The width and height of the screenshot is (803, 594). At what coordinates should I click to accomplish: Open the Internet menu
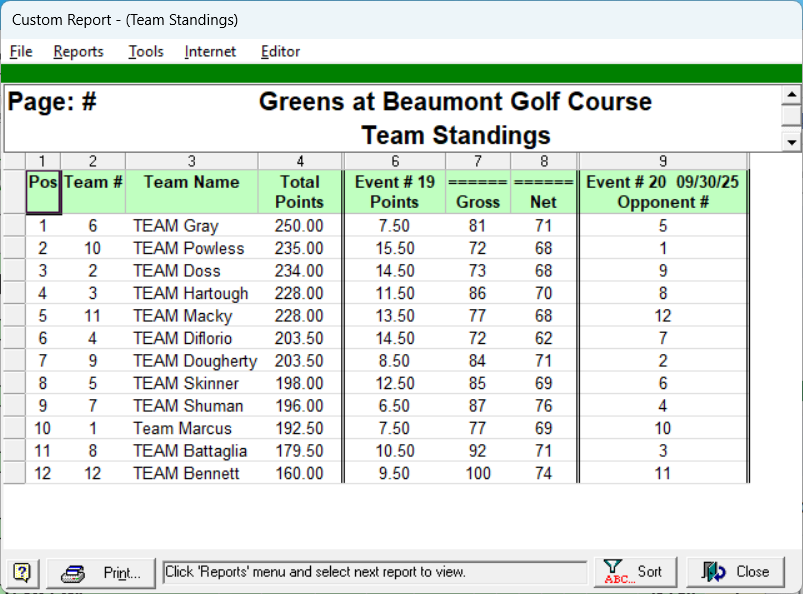pyautogui.click(x=210, y=52)
